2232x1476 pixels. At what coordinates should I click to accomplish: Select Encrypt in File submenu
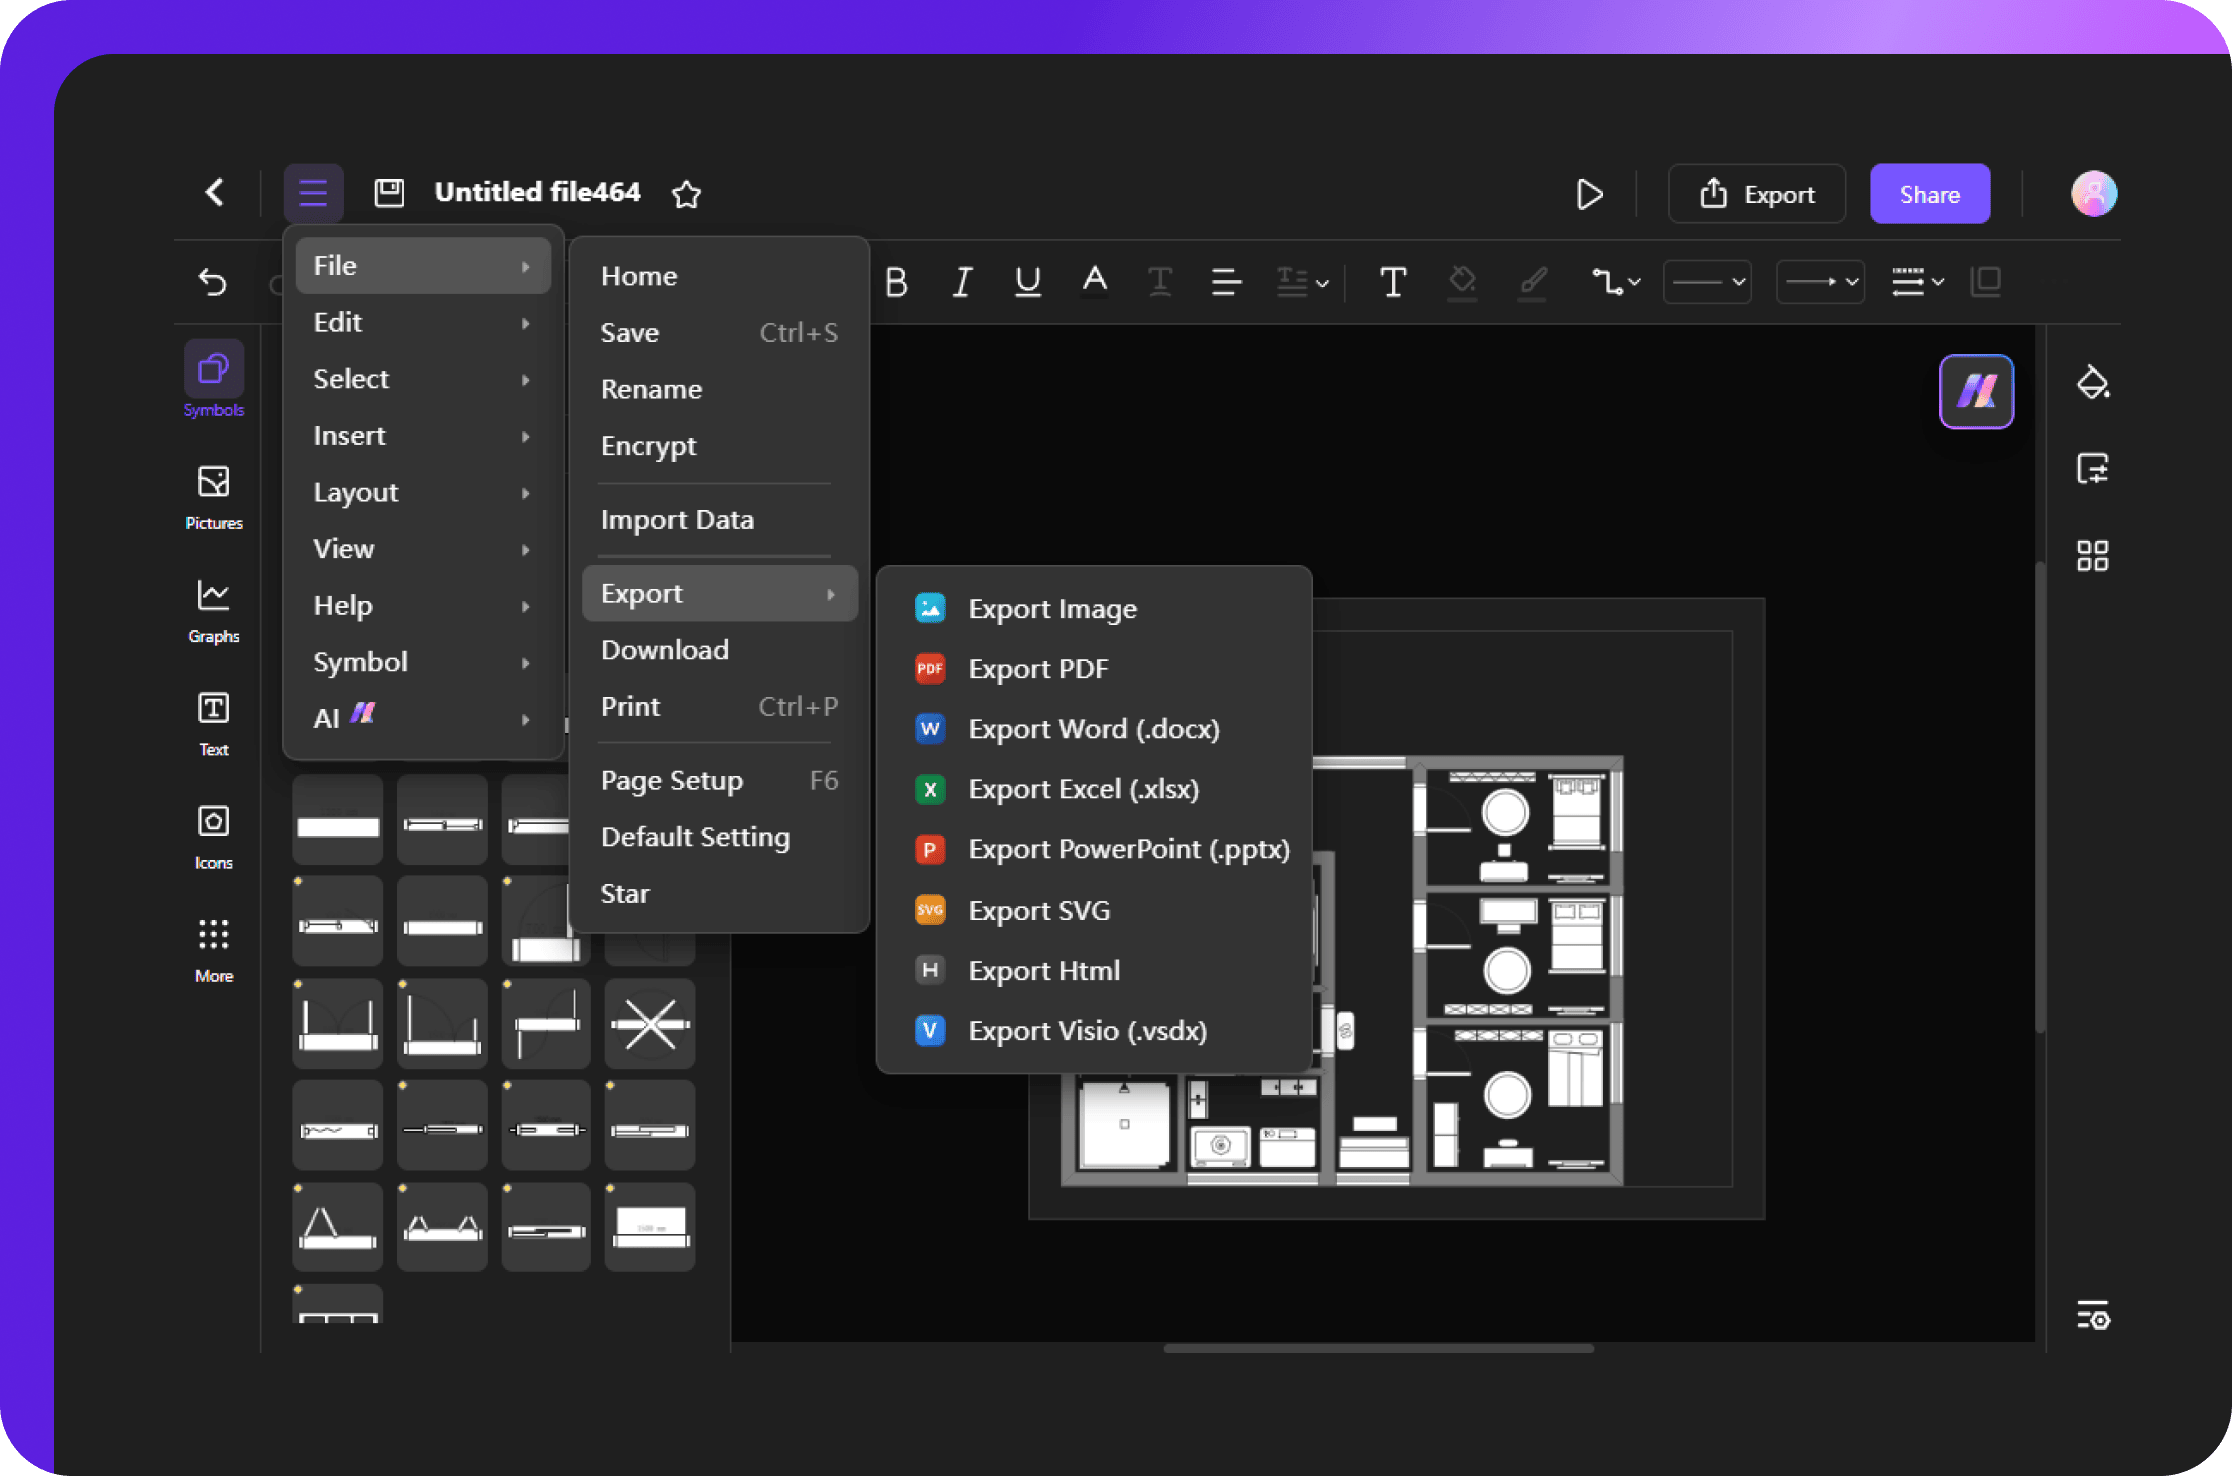719,446
